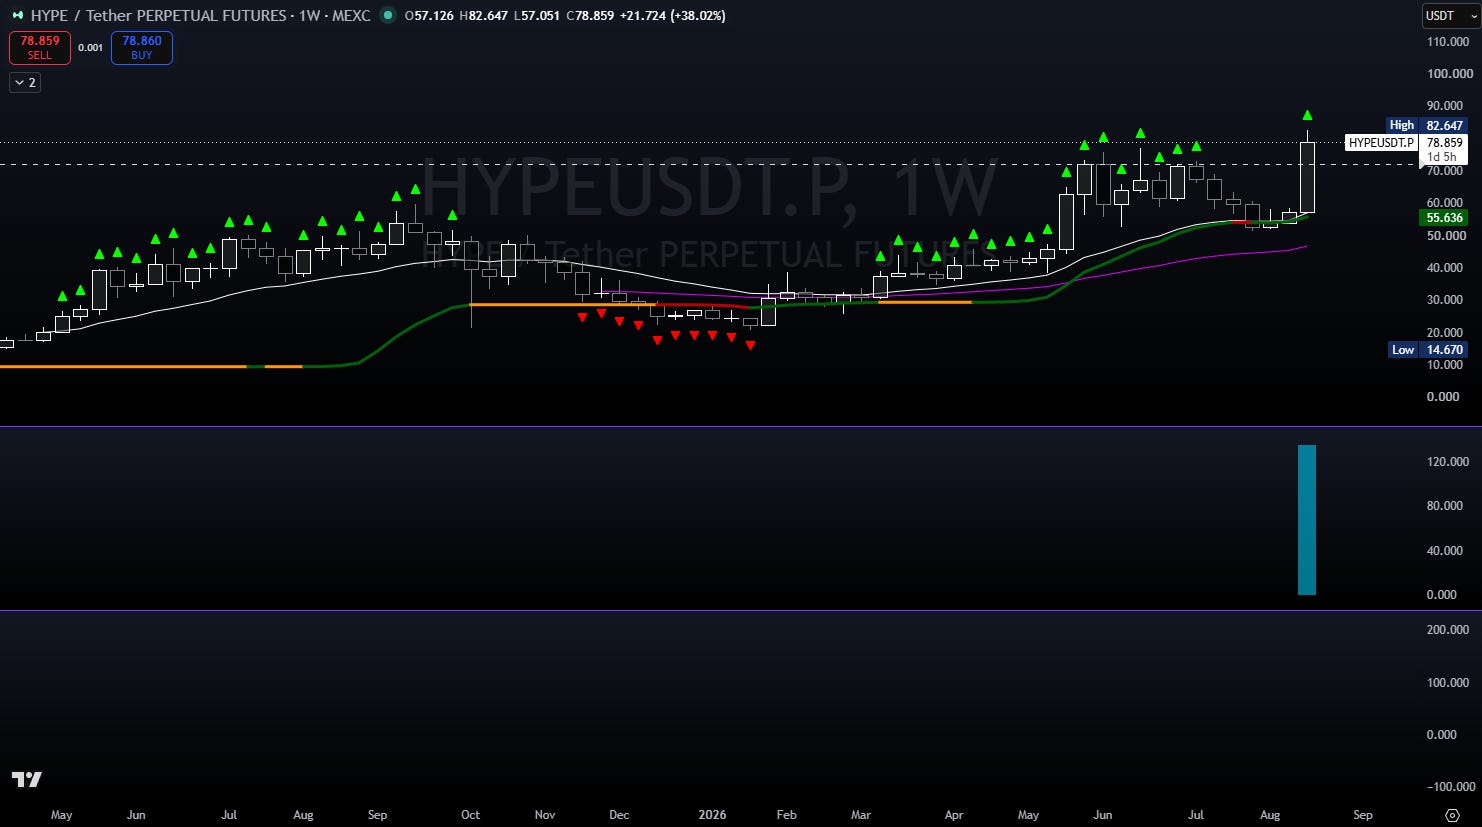The height and width of the screenshot is (827, 1482).
Task: Click the Oct label on time axis
Action: pyautogui.click(x=470, y=815)
